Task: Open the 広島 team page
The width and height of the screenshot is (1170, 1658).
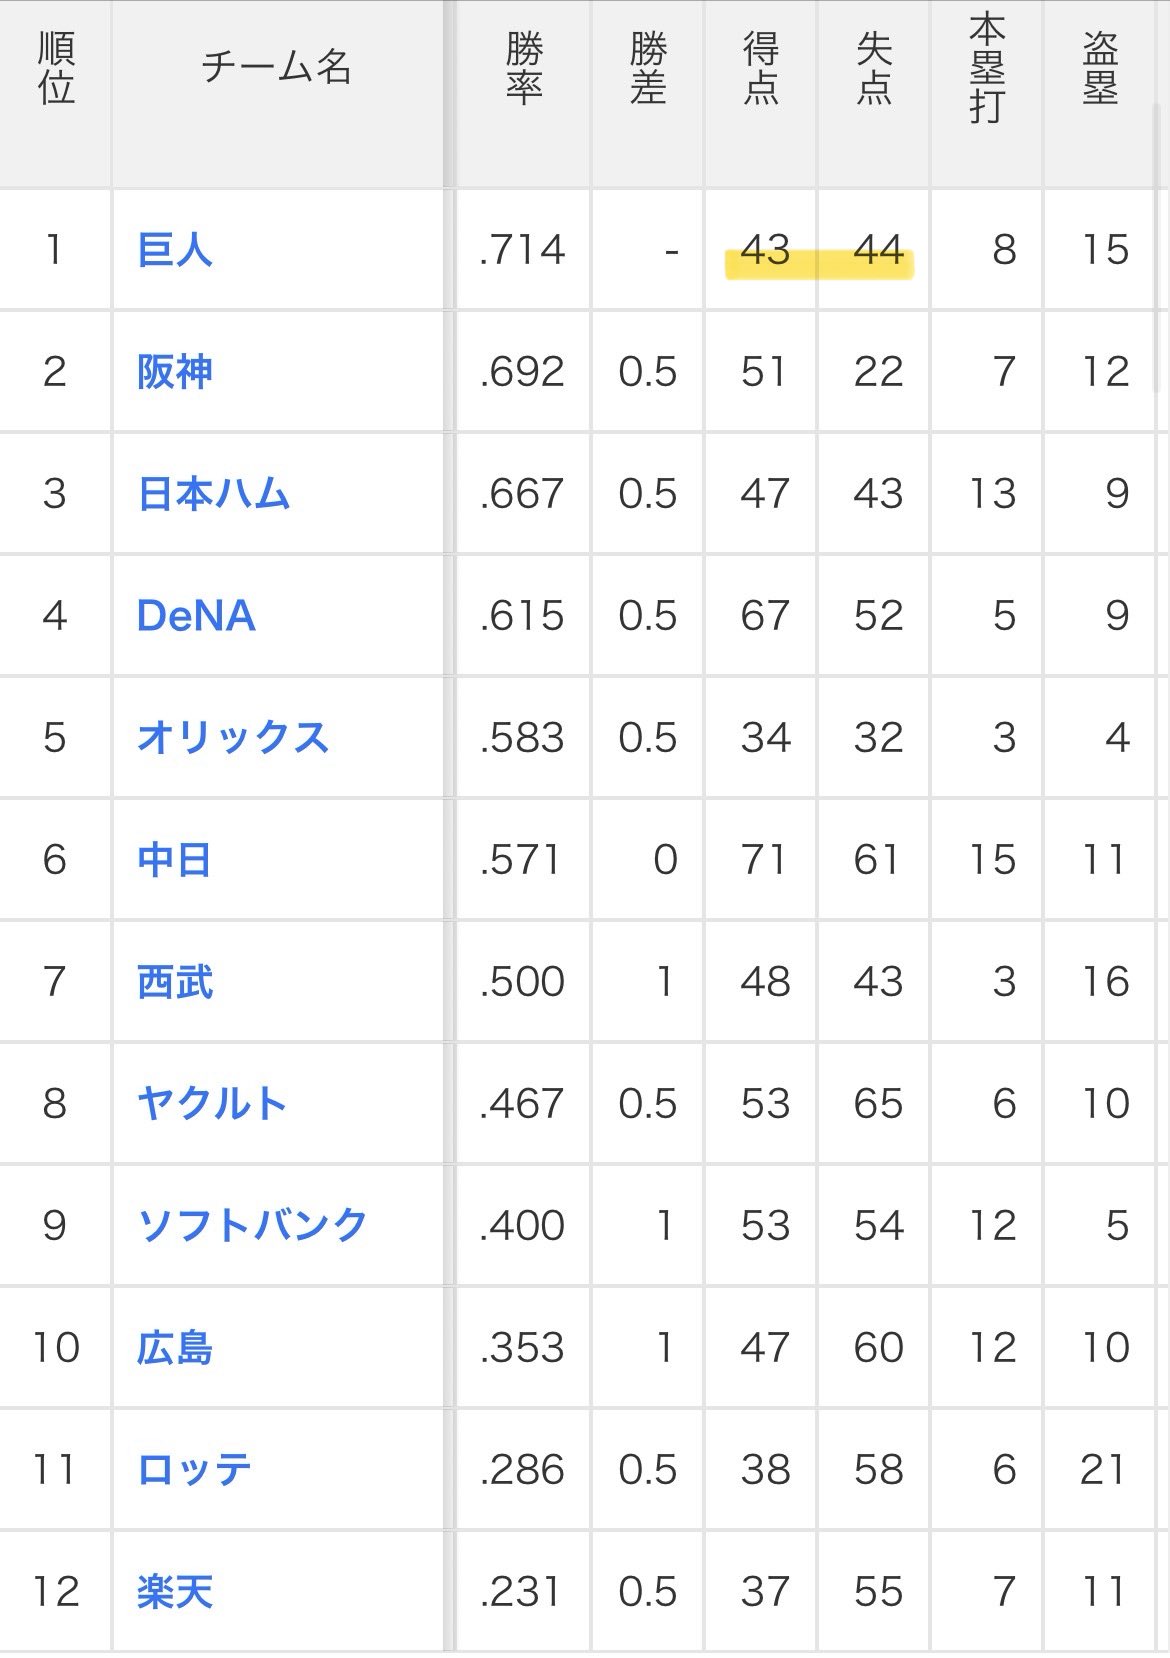Action: [x=175, y=1347]
